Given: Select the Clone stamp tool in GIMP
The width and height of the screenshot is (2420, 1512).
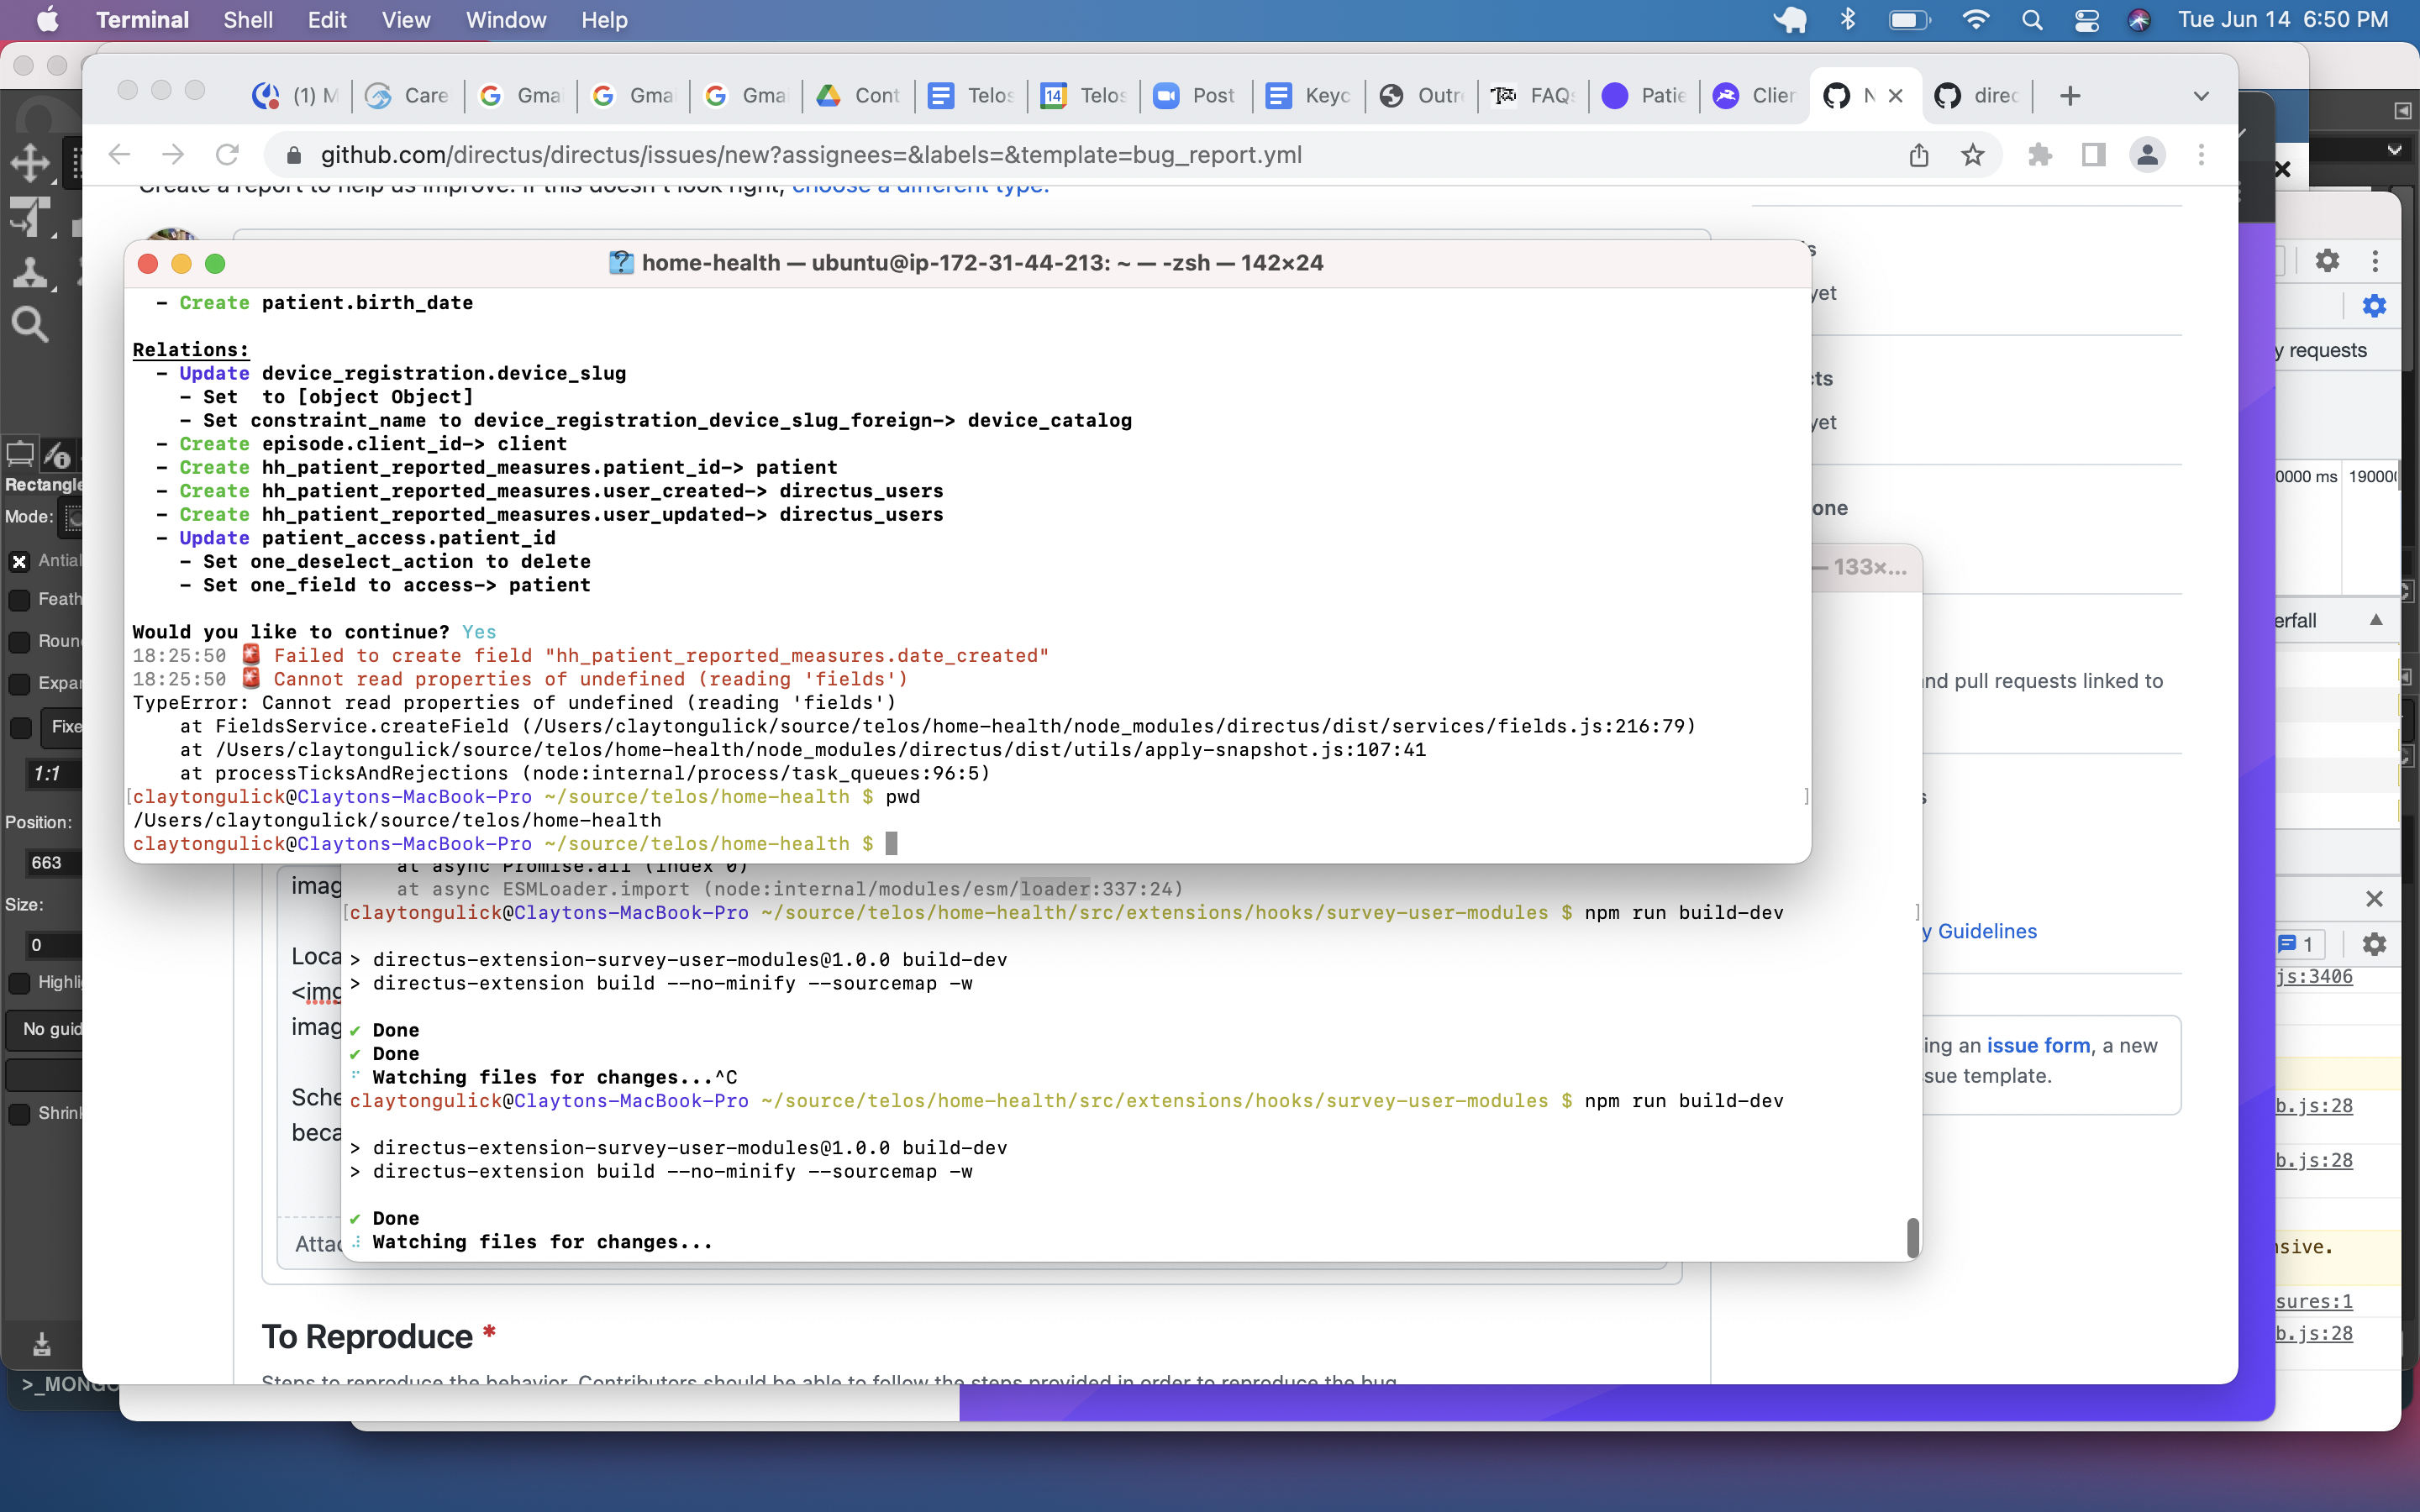Looking at the screenshot, I should point(29,272).
